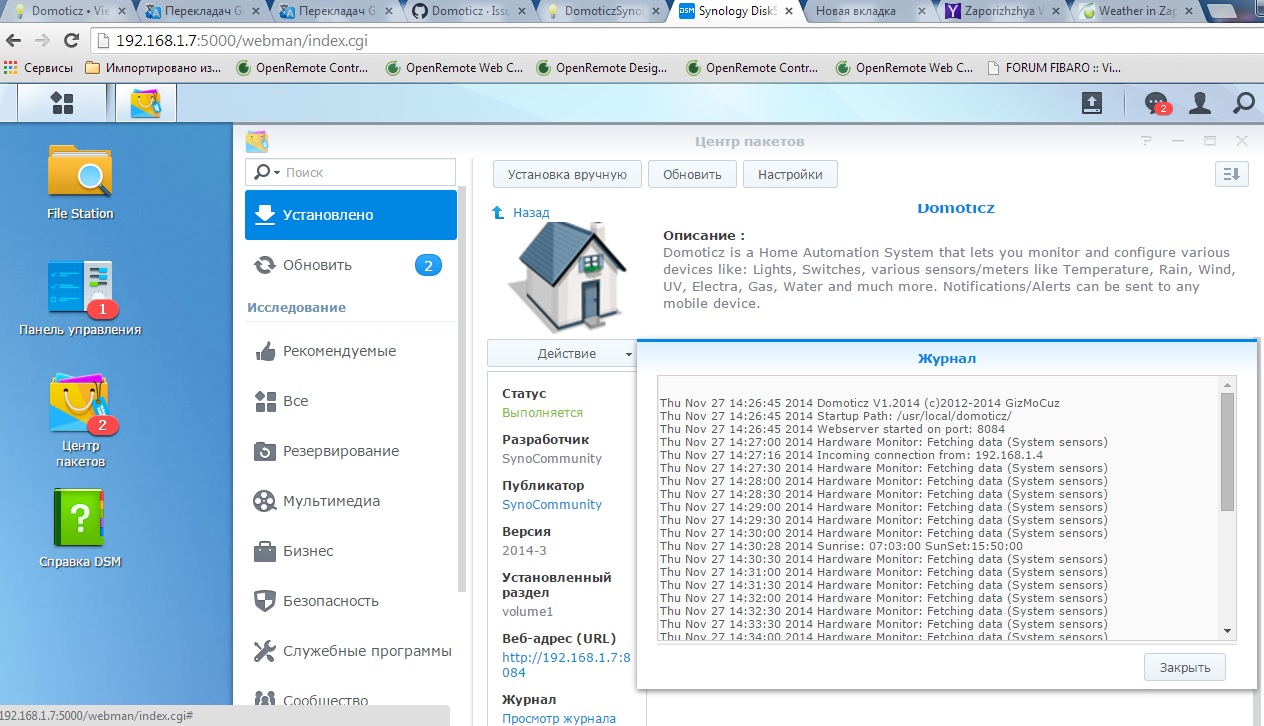Click the Просмотр журнала link

click(x=559, y=718)
